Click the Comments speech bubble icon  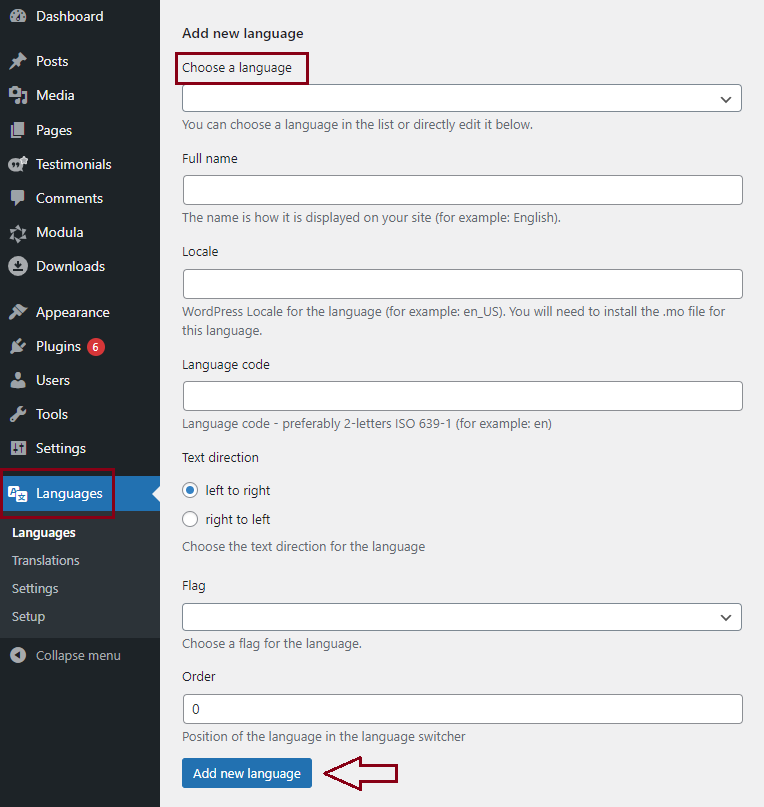click(18, 198)
